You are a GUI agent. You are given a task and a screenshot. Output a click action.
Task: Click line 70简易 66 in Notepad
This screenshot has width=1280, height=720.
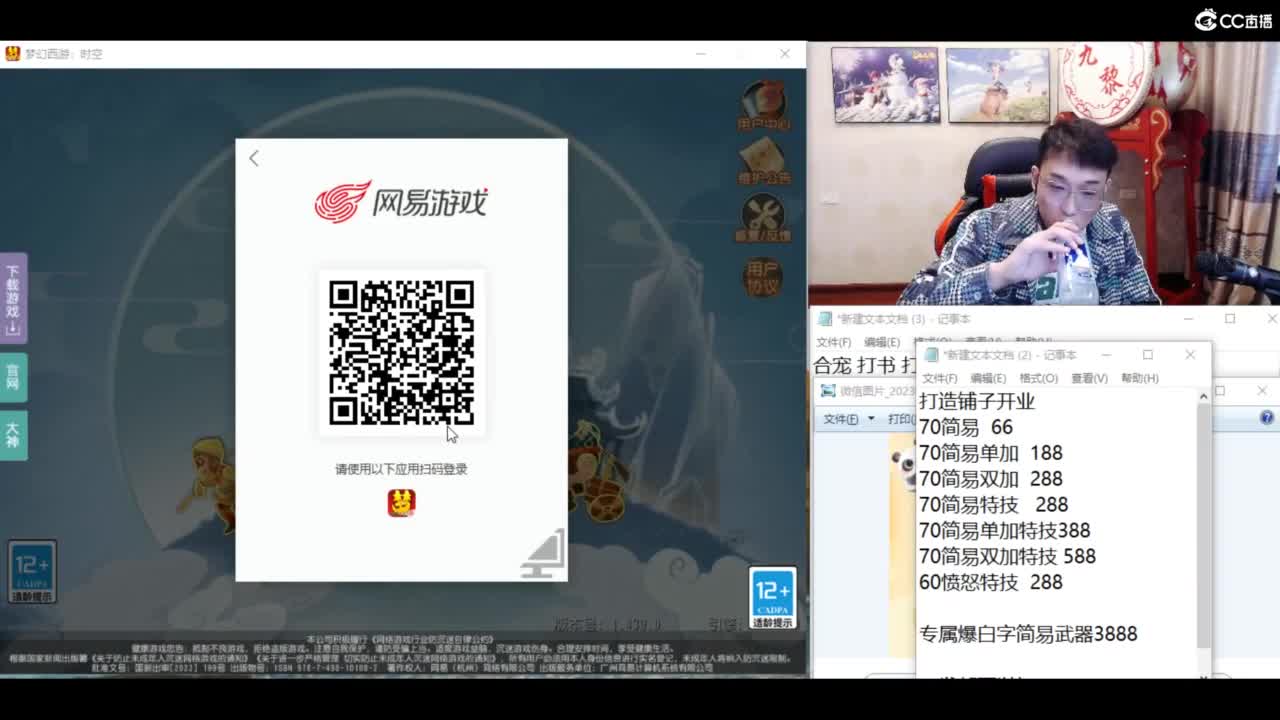click(966, 427)
